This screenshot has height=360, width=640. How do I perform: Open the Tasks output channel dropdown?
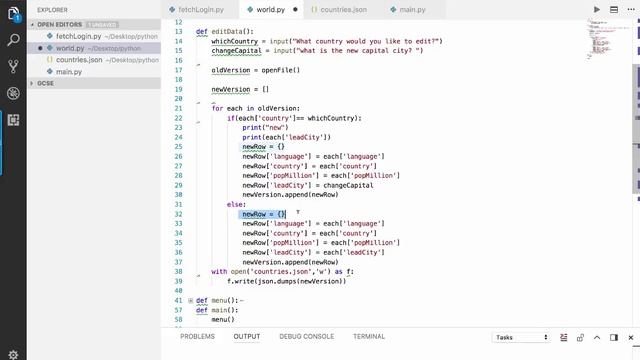[x=521, y=338]
